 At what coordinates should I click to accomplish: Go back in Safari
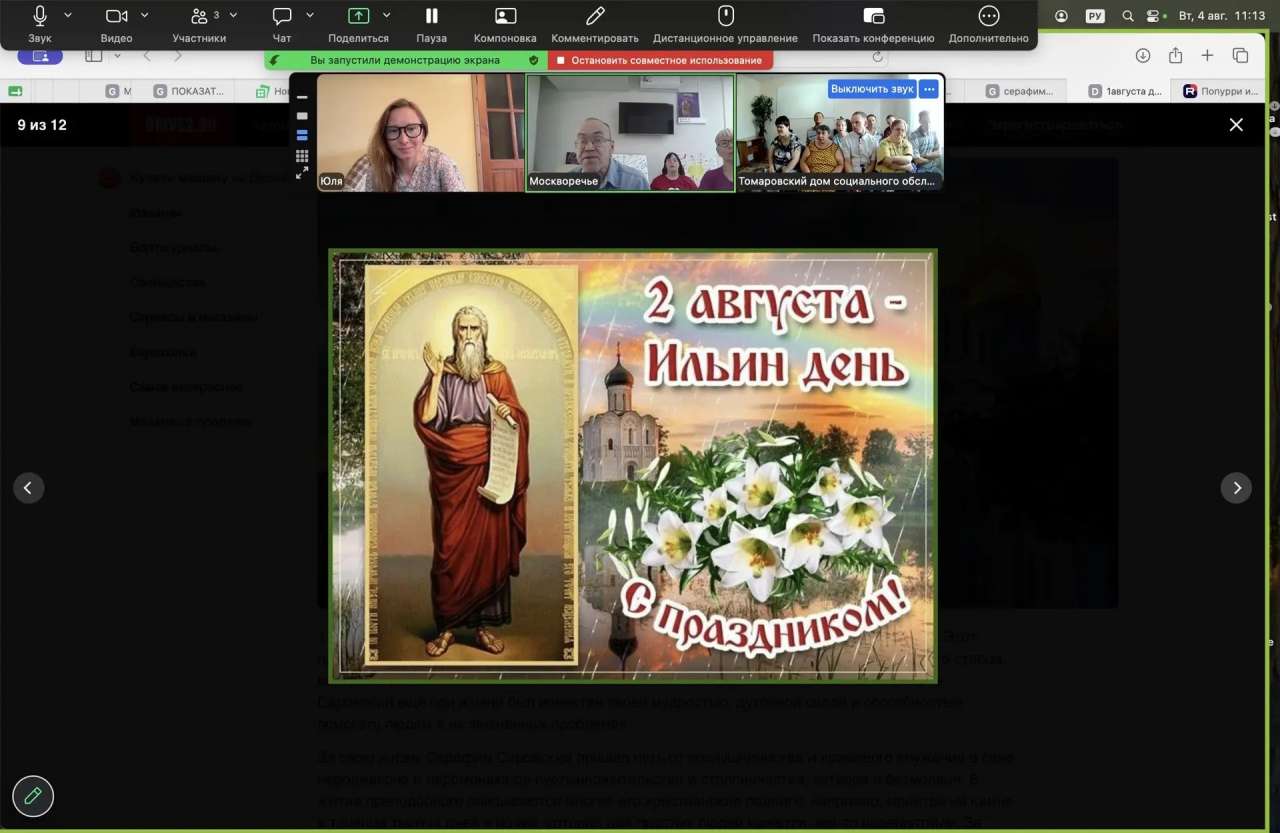click(x=147, y=56)
